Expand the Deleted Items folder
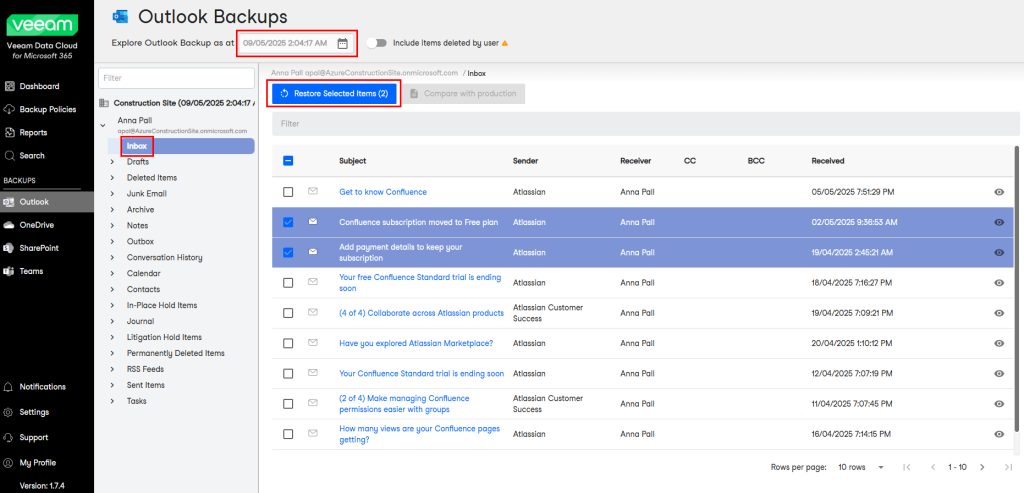 click(112, 178)
